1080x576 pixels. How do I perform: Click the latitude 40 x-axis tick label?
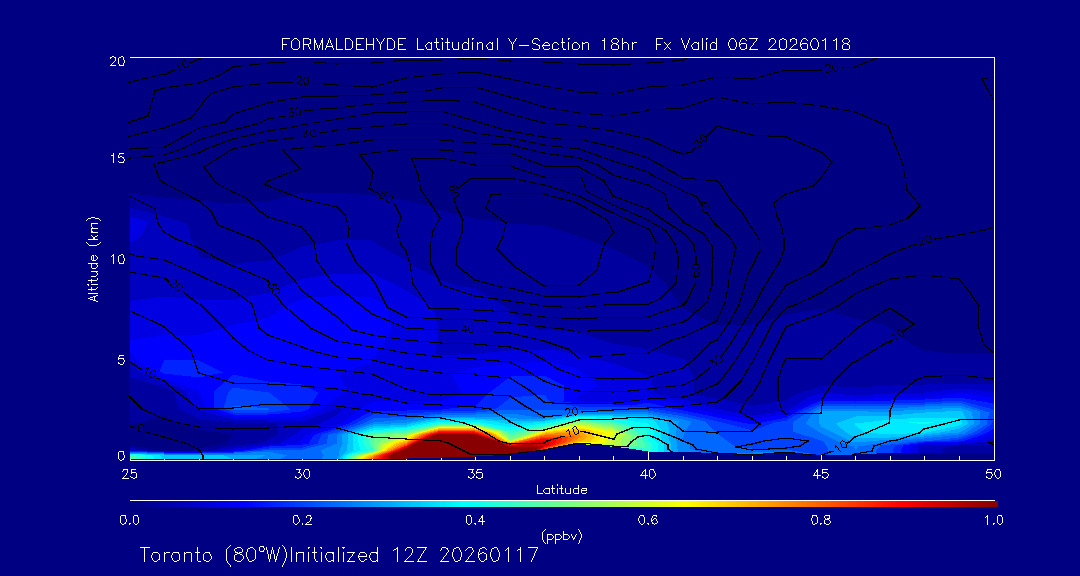click(x=648, y=473)
